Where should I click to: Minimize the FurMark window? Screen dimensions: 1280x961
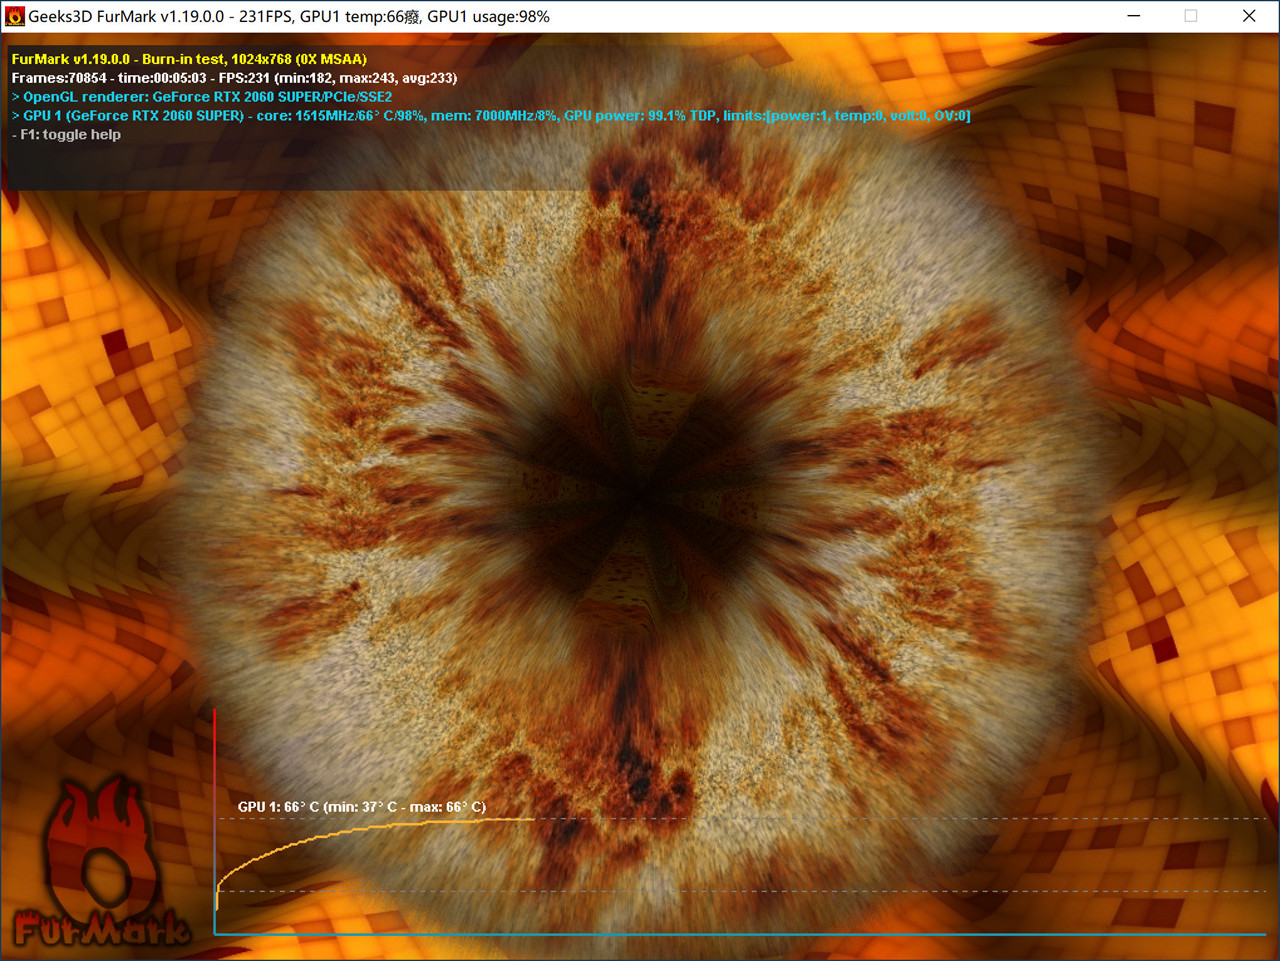tap(1134, 16)
